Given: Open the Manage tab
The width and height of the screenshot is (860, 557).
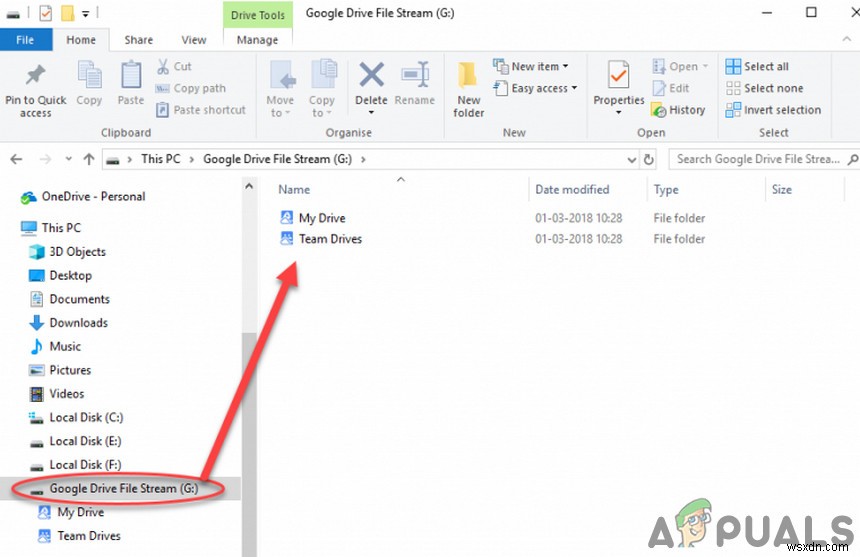Looking at the screenshot, I should 257,40.
